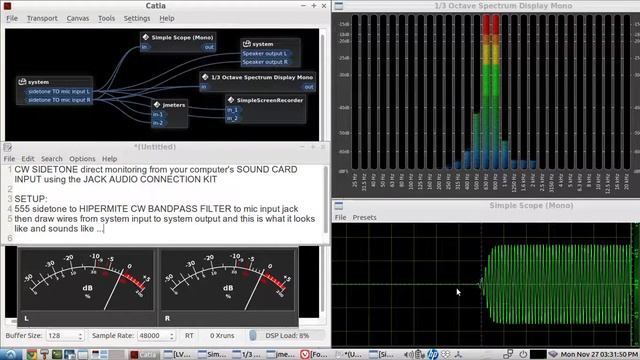Viewport: 640px width, 360px height.
Task: Open the text editor's Search menu
Action: pyautogui.click(x=51, y=159)
